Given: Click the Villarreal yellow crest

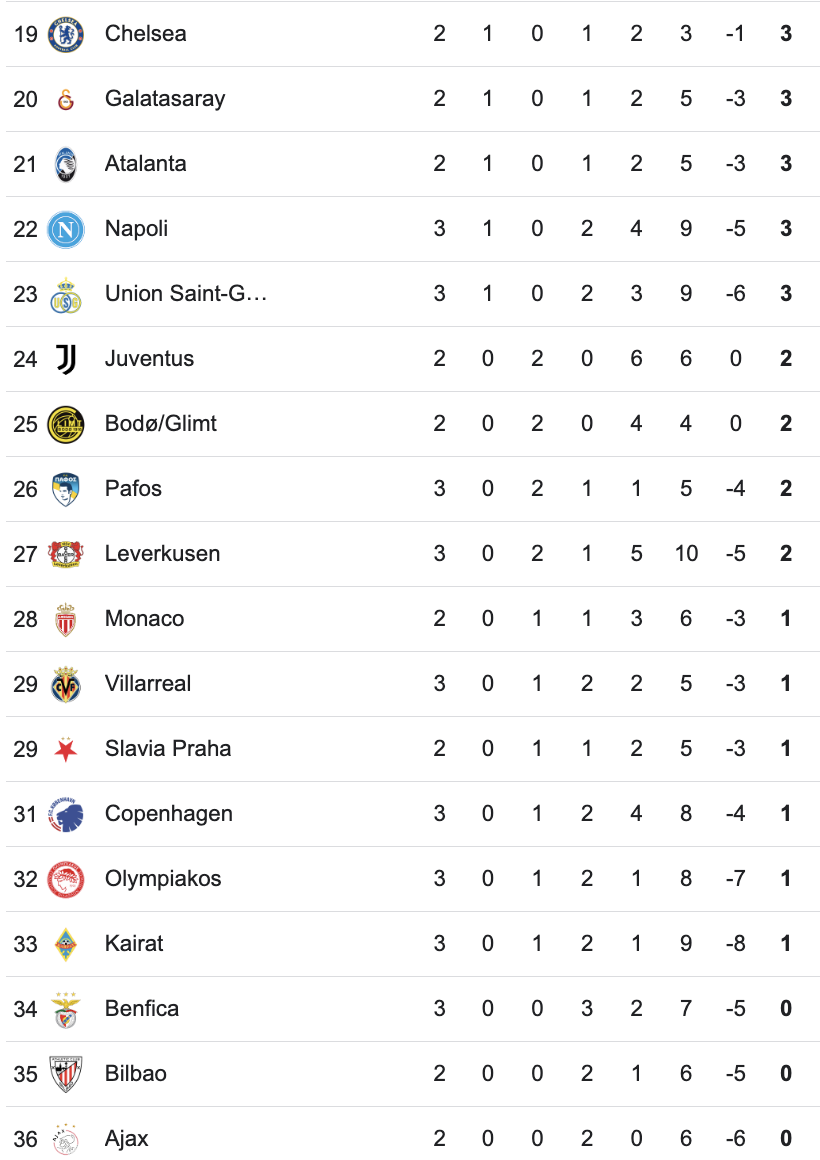Looking at the screenshot, I should pos(66,684).
